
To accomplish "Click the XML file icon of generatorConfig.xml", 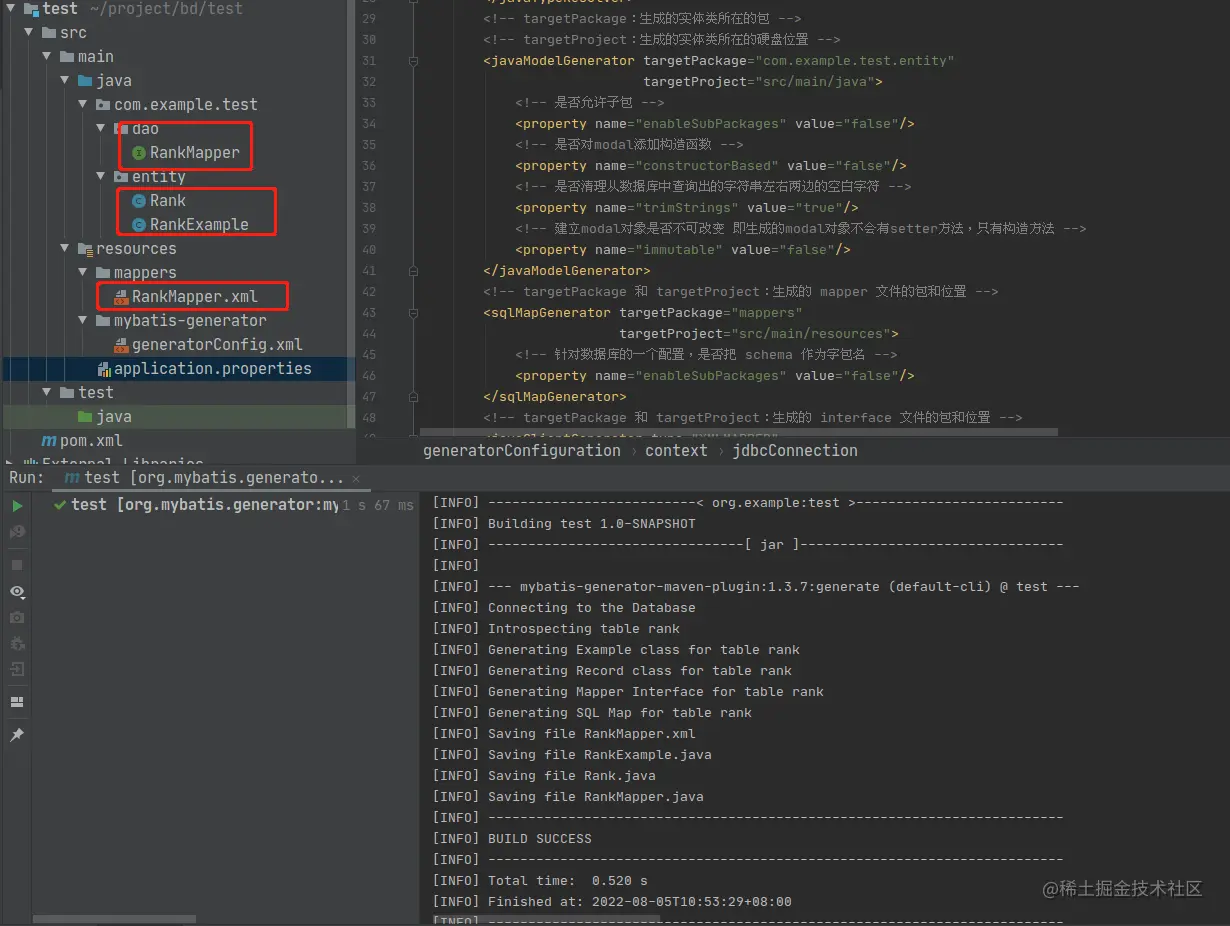I will coord(121,345).
